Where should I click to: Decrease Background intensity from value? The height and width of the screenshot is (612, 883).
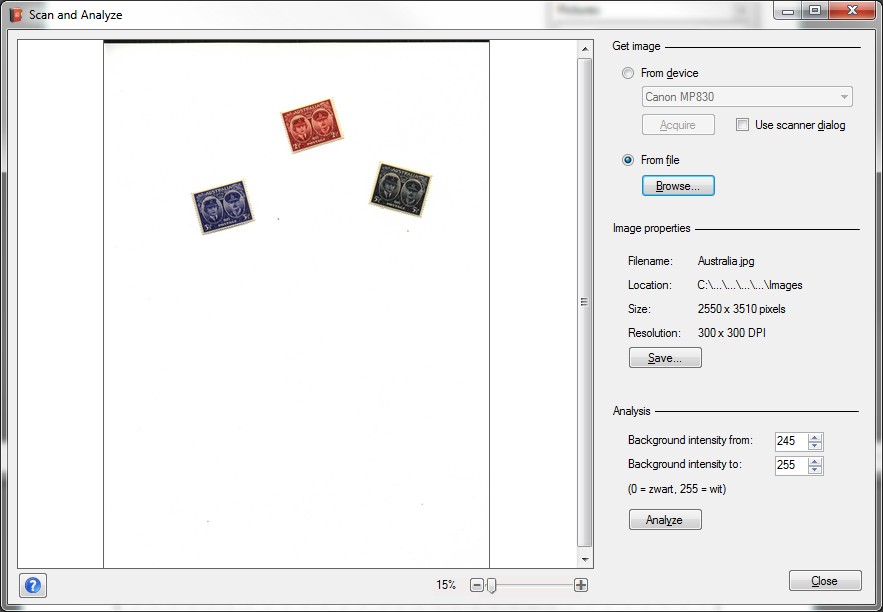pyautogui.click(x=815, y=445)
